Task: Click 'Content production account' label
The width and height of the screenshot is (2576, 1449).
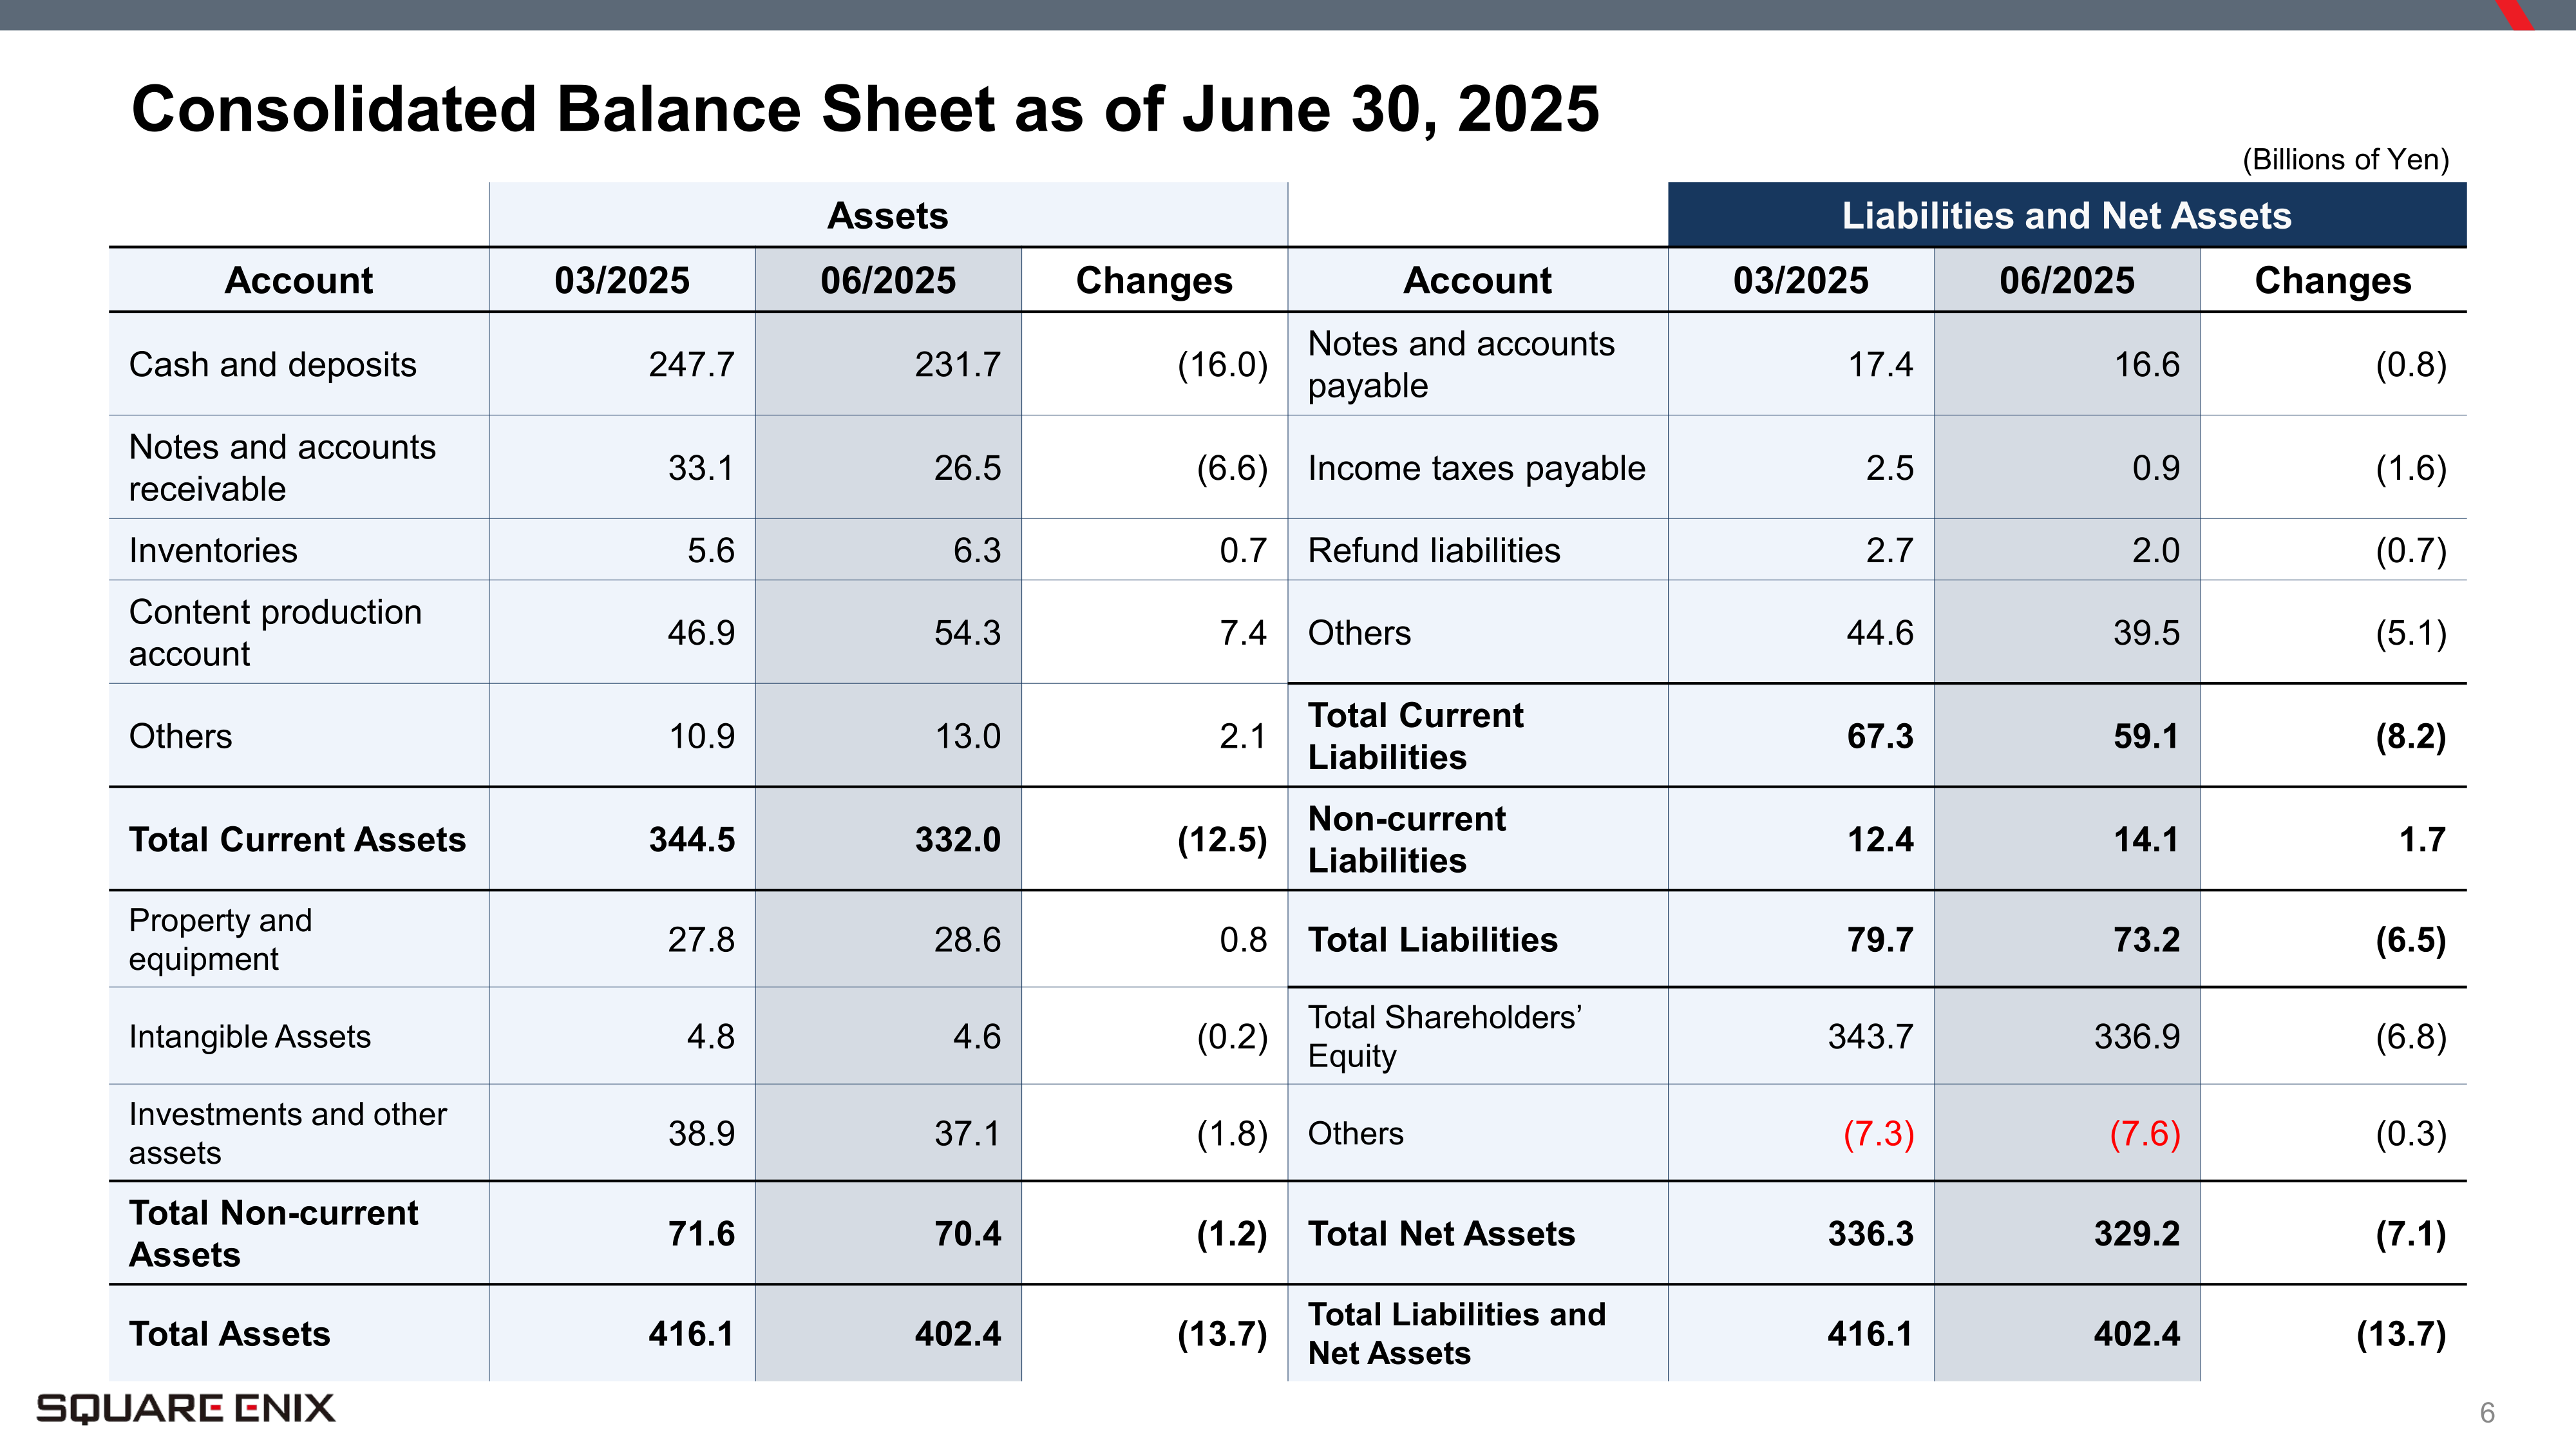Action: [x=275, y=632]
